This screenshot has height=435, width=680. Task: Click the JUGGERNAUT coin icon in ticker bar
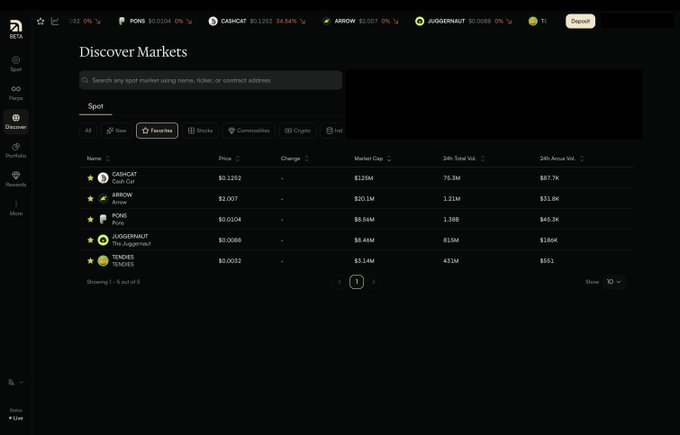419,21
